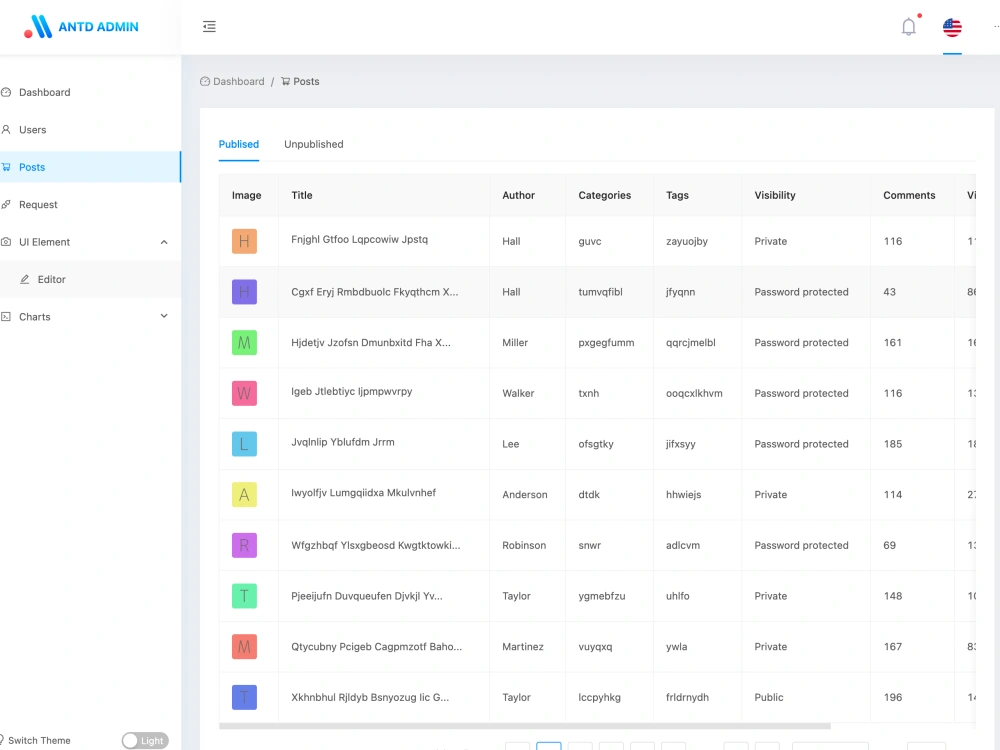Click the Antd Admin logo
Screen dimensions: 1000x750
tap(82, 27)
